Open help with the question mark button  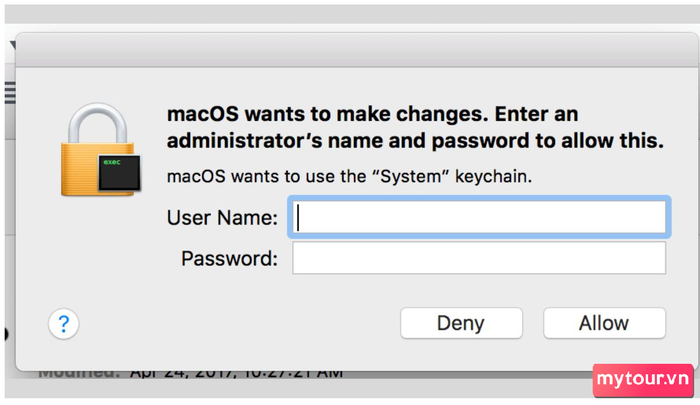[x=64, y=324]
